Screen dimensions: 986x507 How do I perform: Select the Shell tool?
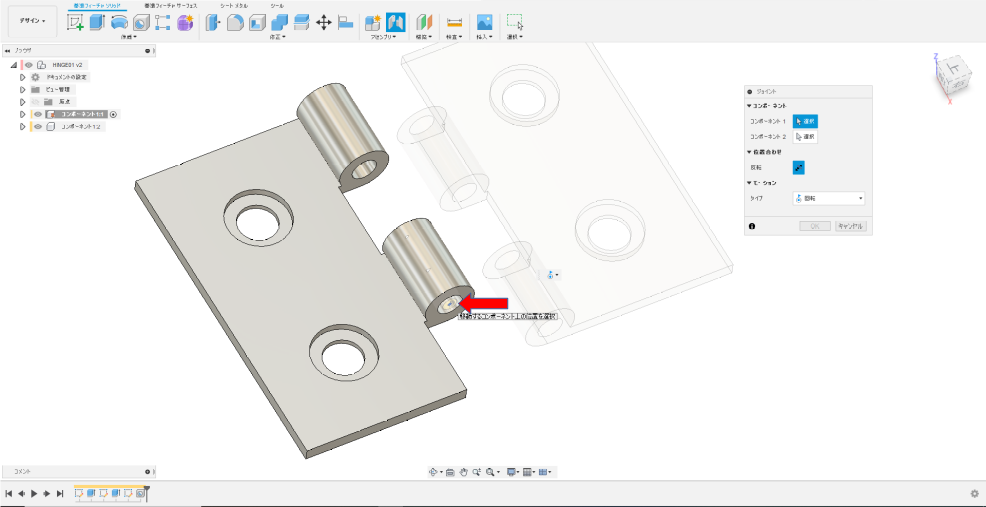click(257, 23)
